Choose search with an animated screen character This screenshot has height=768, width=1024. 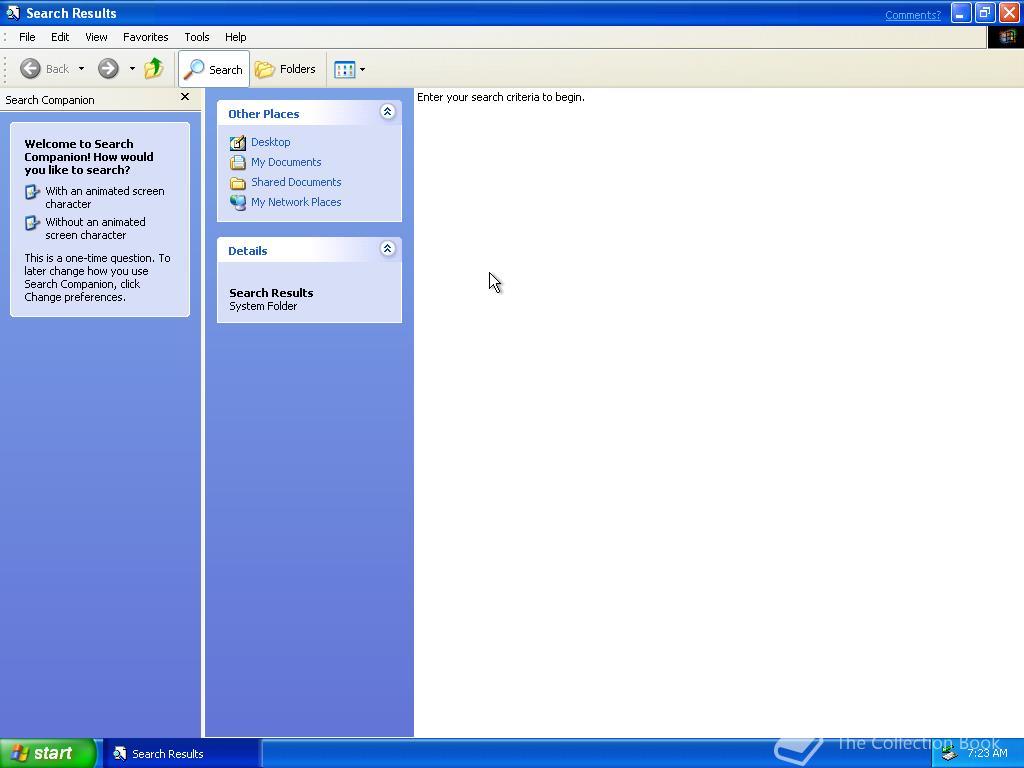[104, 197]
